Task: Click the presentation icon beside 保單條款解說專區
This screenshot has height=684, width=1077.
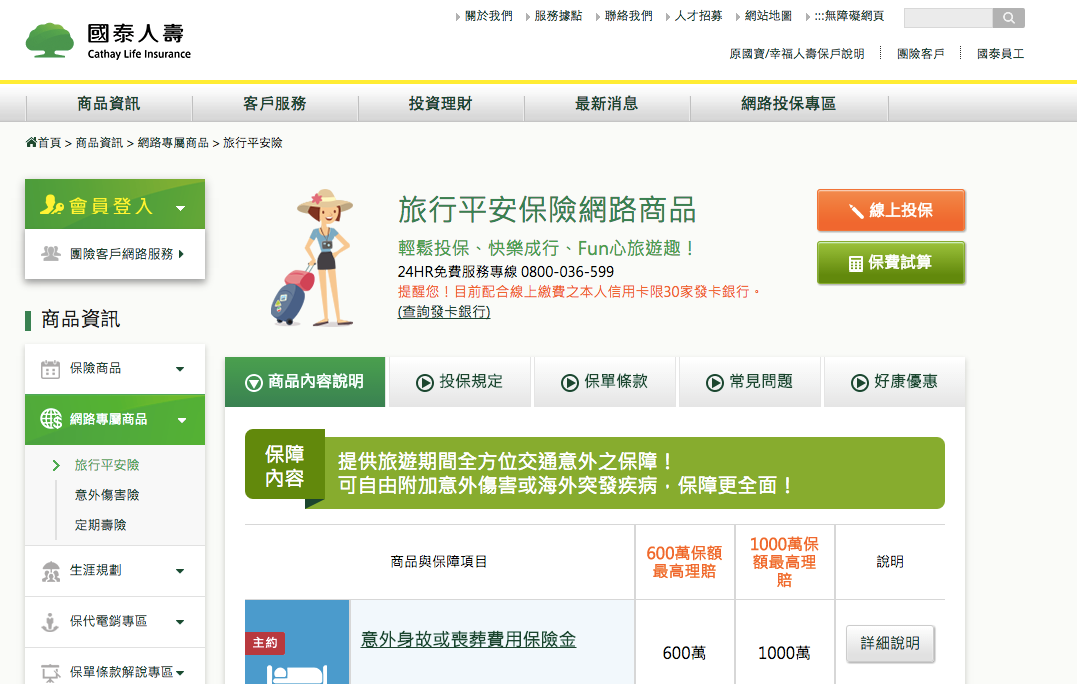Action: click(51, 672)
